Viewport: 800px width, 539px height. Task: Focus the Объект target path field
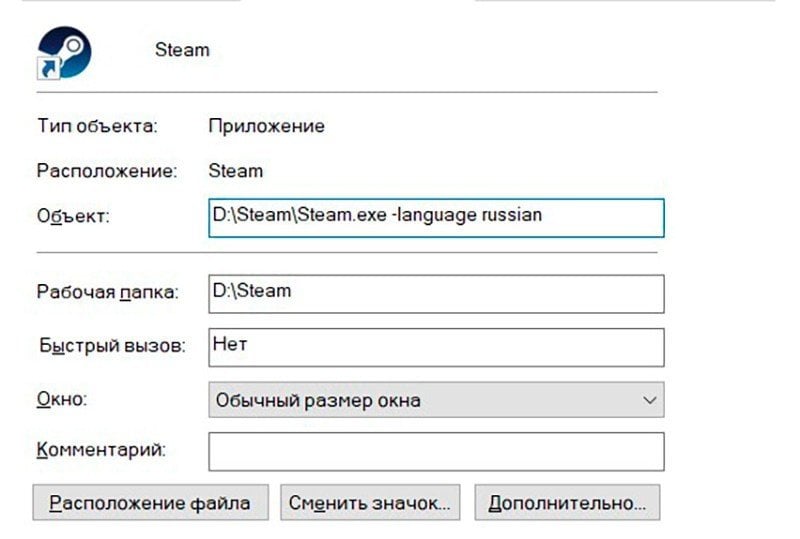[x=436, y=218]
